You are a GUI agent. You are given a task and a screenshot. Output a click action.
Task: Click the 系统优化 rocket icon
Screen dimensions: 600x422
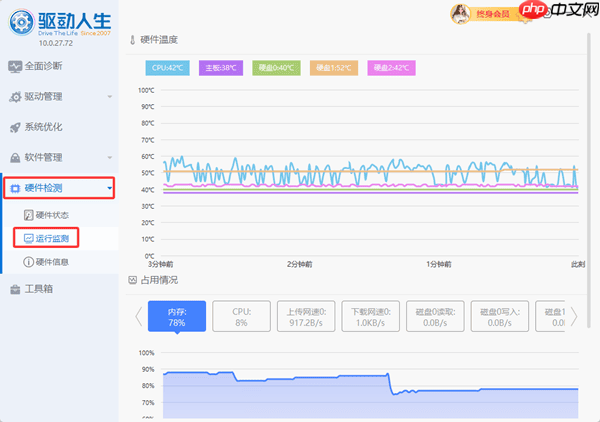tap(15, 127)
